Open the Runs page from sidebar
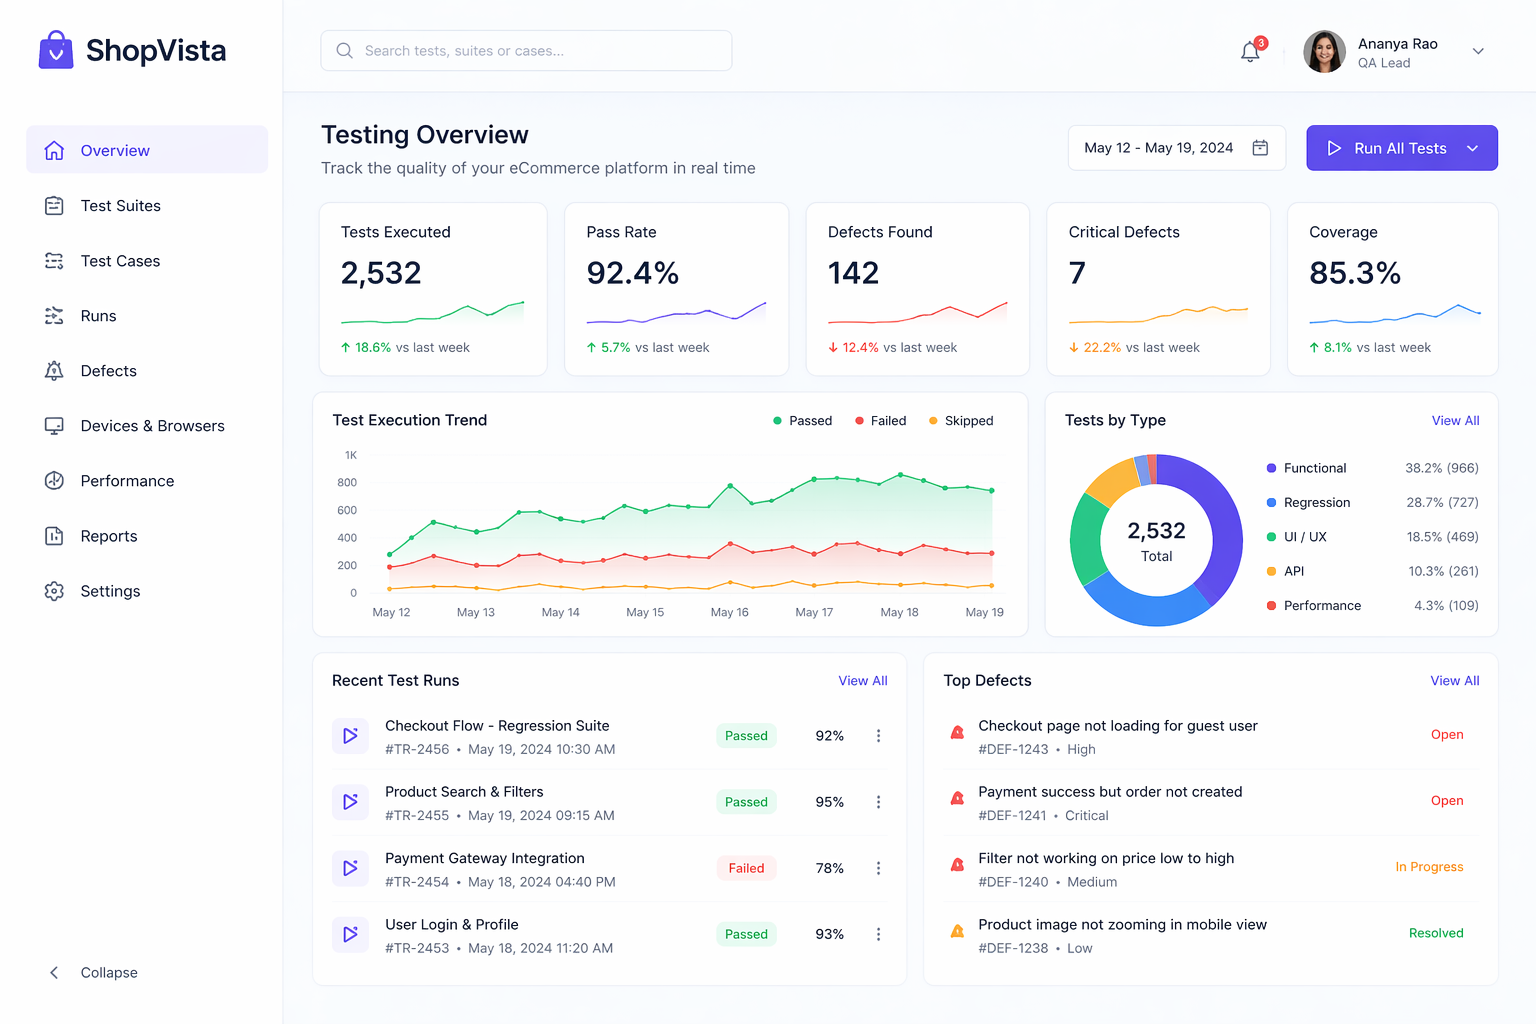Screen dimensions: 1536x1024 click(x=98, y=316)
